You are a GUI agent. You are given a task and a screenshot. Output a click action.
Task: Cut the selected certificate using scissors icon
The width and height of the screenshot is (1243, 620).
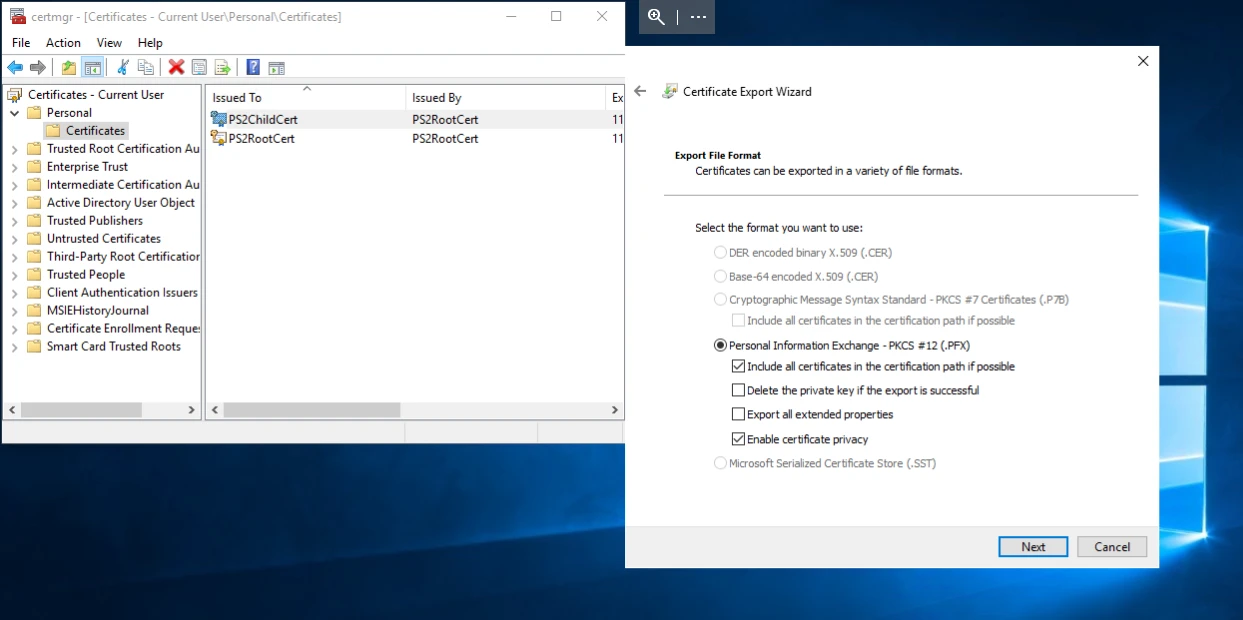[124, 67]
